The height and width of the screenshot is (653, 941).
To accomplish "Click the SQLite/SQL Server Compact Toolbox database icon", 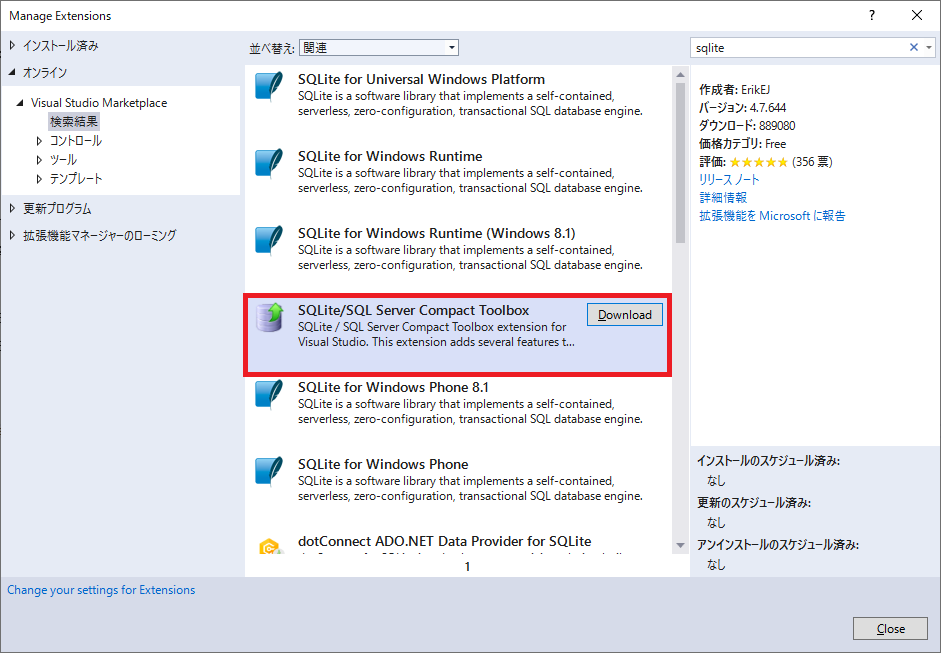I will (269, 317).
